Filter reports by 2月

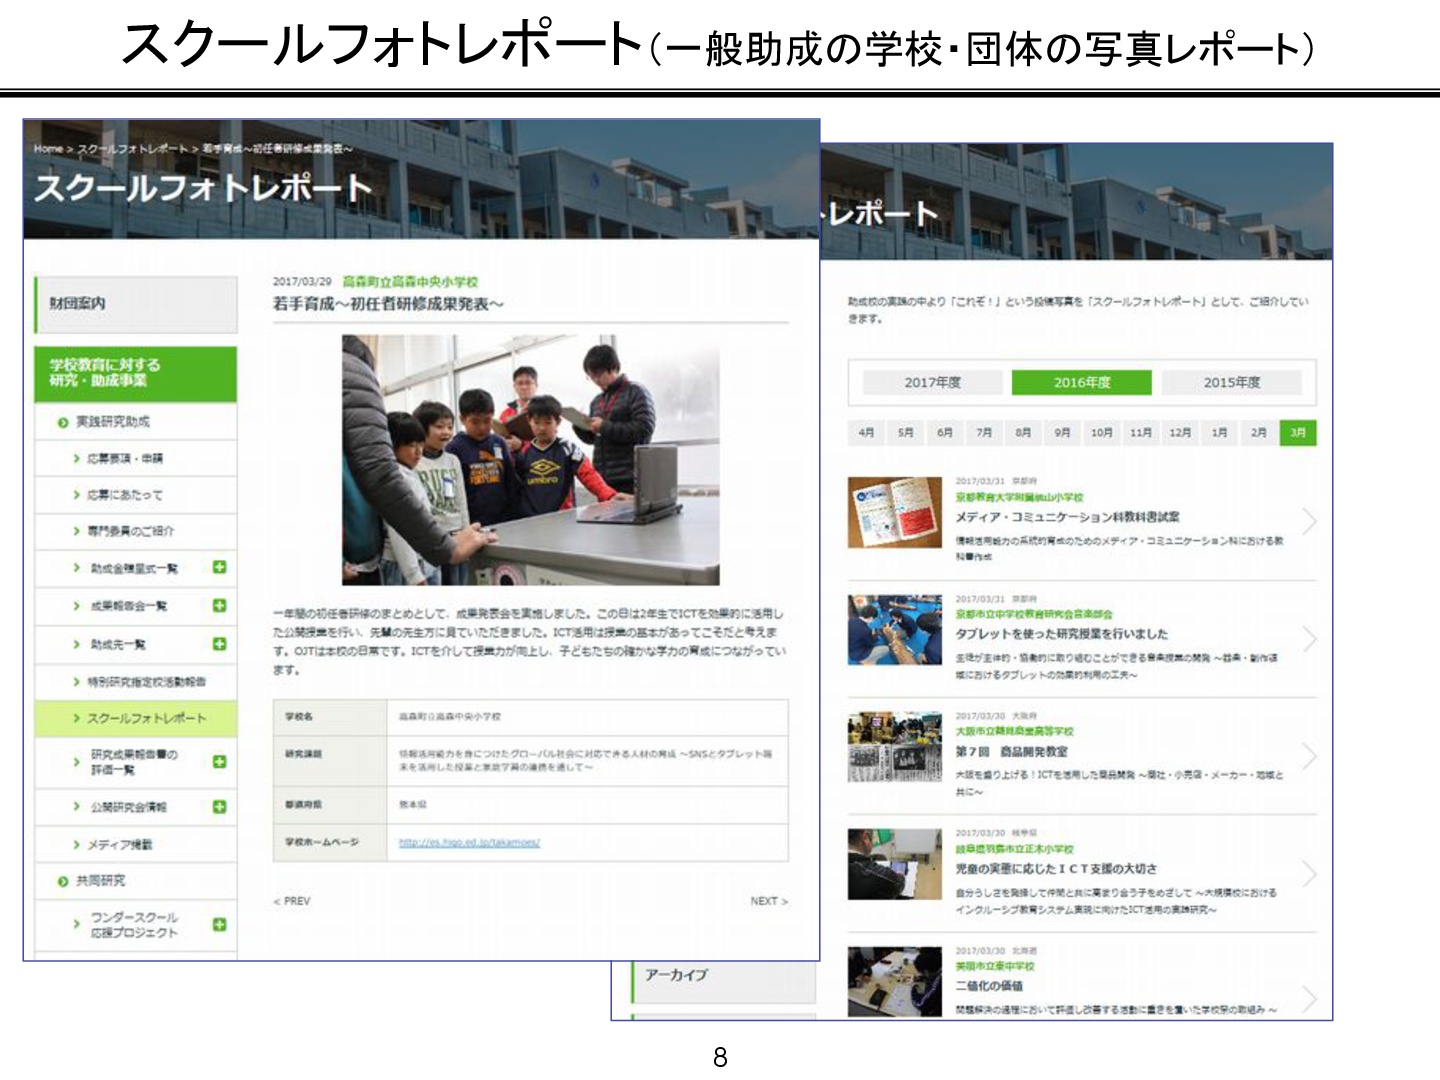click(x=1259, y=433)
